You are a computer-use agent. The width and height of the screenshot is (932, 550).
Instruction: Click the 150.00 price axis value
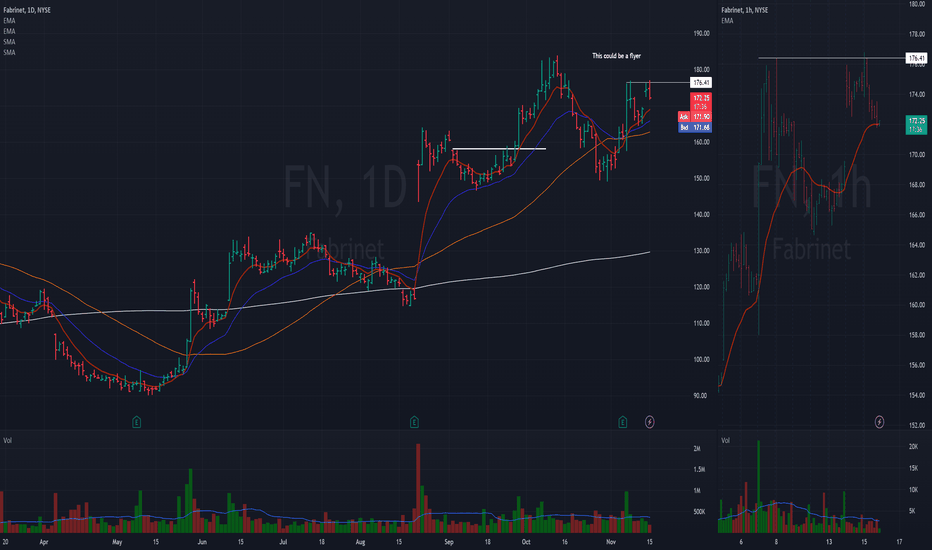(701, 178)
